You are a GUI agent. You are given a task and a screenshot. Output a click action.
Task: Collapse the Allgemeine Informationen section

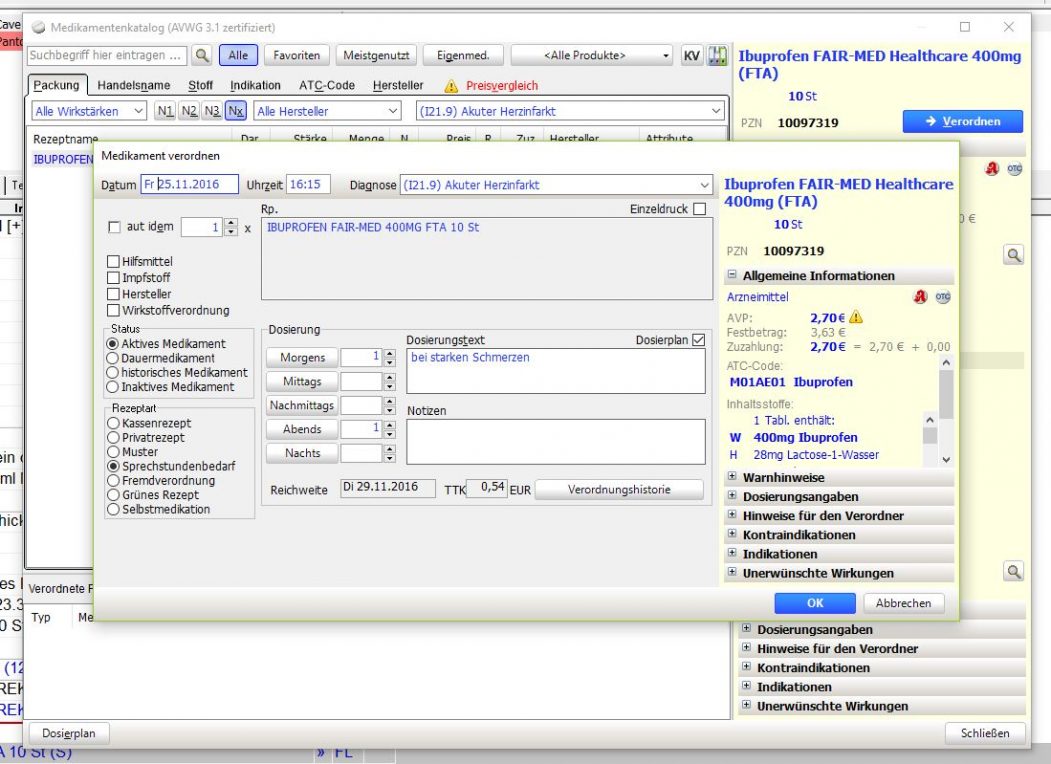(732, 275)
